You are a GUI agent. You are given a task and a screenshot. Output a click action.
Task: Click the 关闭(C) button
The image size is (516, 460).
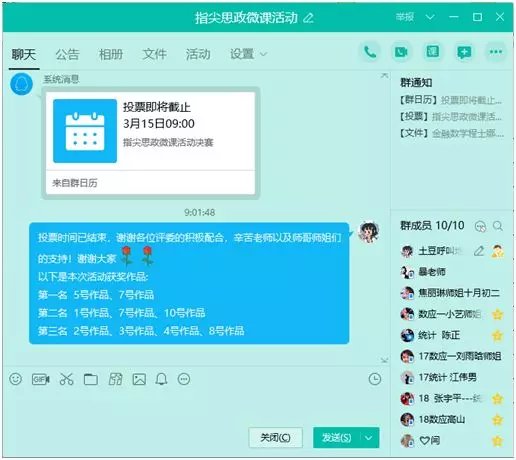pyautogui.click(x=275, y=438)
